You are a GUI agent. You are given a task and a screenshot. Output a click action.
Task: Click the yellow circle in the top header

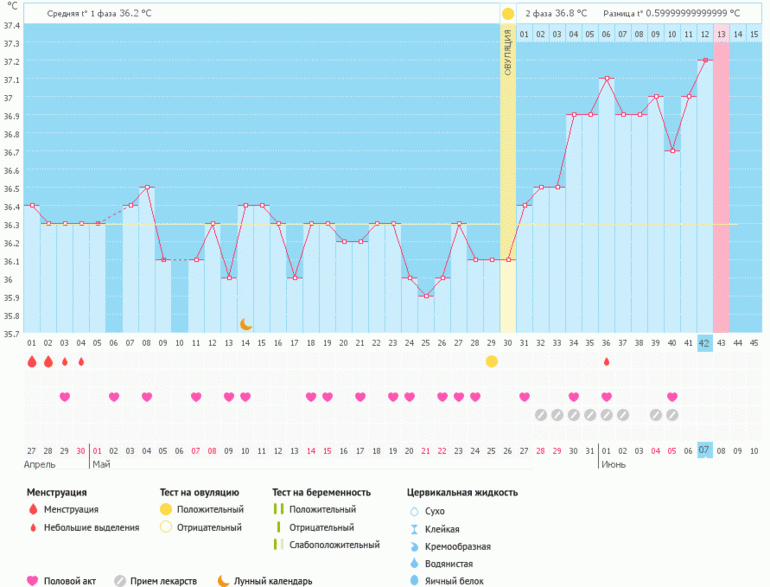[x=508, y=13]
